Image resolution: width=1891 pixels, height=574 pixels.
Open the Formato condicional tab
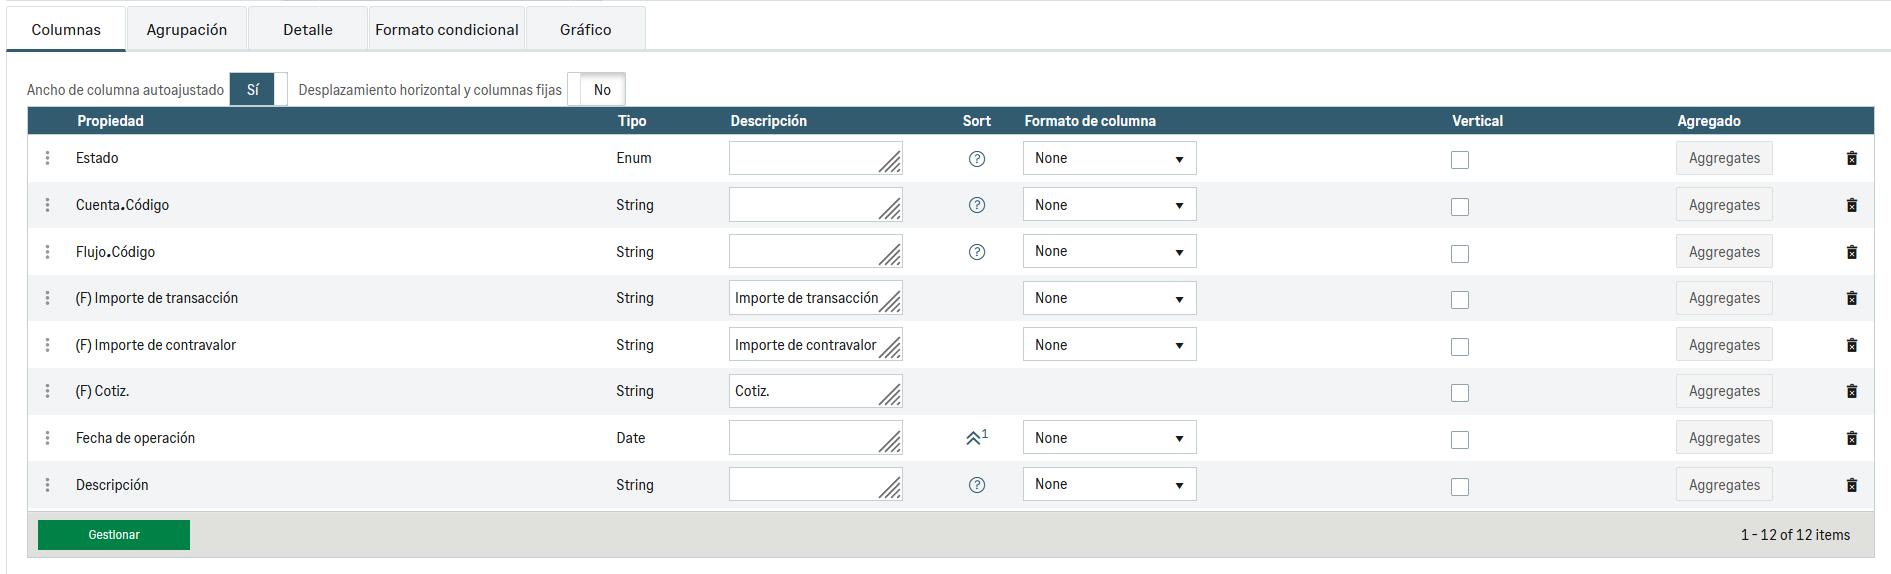point(446,29)
